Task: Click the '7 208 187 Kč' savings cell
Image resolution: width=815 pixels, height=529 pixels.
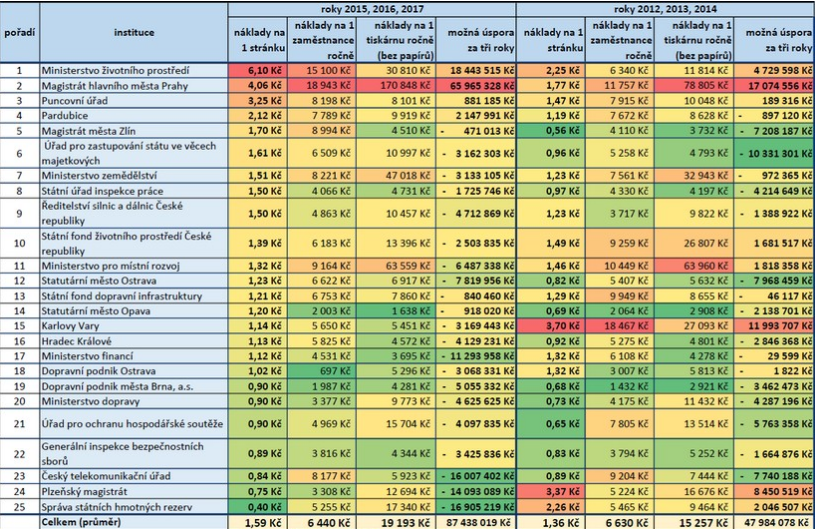Action: coord(774,130)
